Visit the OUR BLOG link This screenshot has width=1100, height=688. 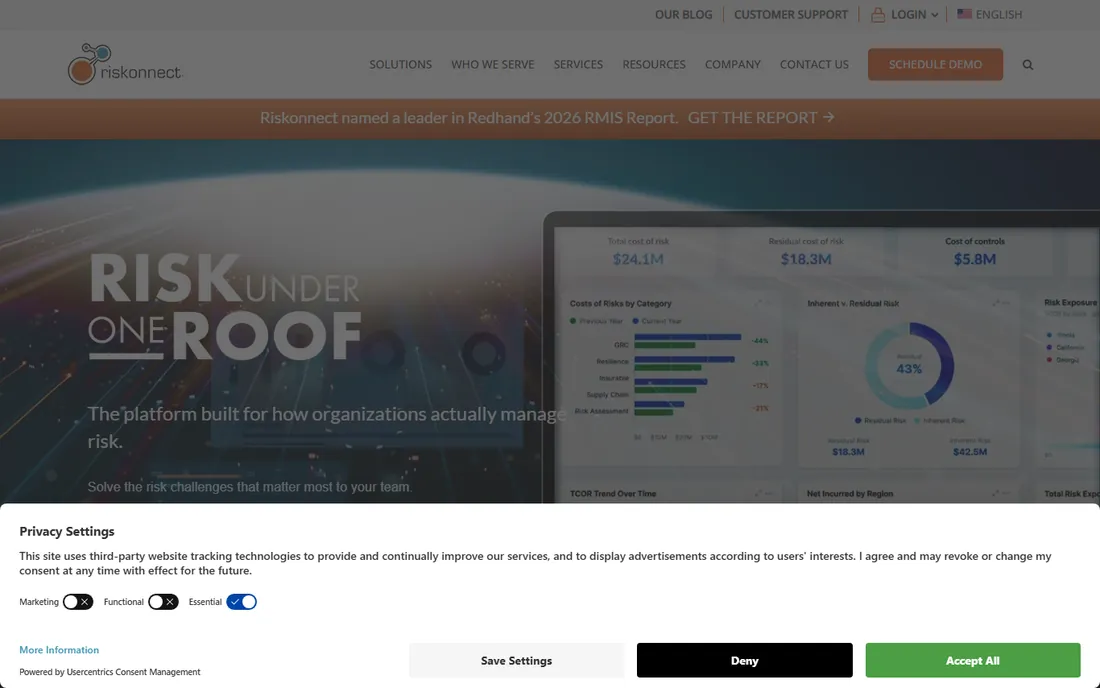coord(683,14)
